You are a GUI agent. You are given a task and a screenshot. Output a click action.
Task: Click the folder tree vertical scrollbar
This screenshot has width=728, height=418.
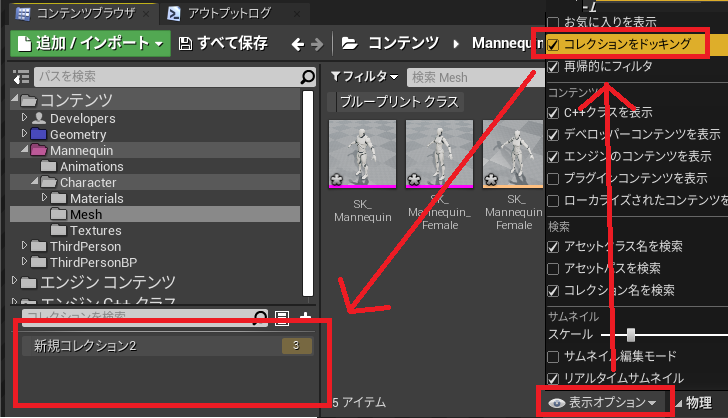307,193
